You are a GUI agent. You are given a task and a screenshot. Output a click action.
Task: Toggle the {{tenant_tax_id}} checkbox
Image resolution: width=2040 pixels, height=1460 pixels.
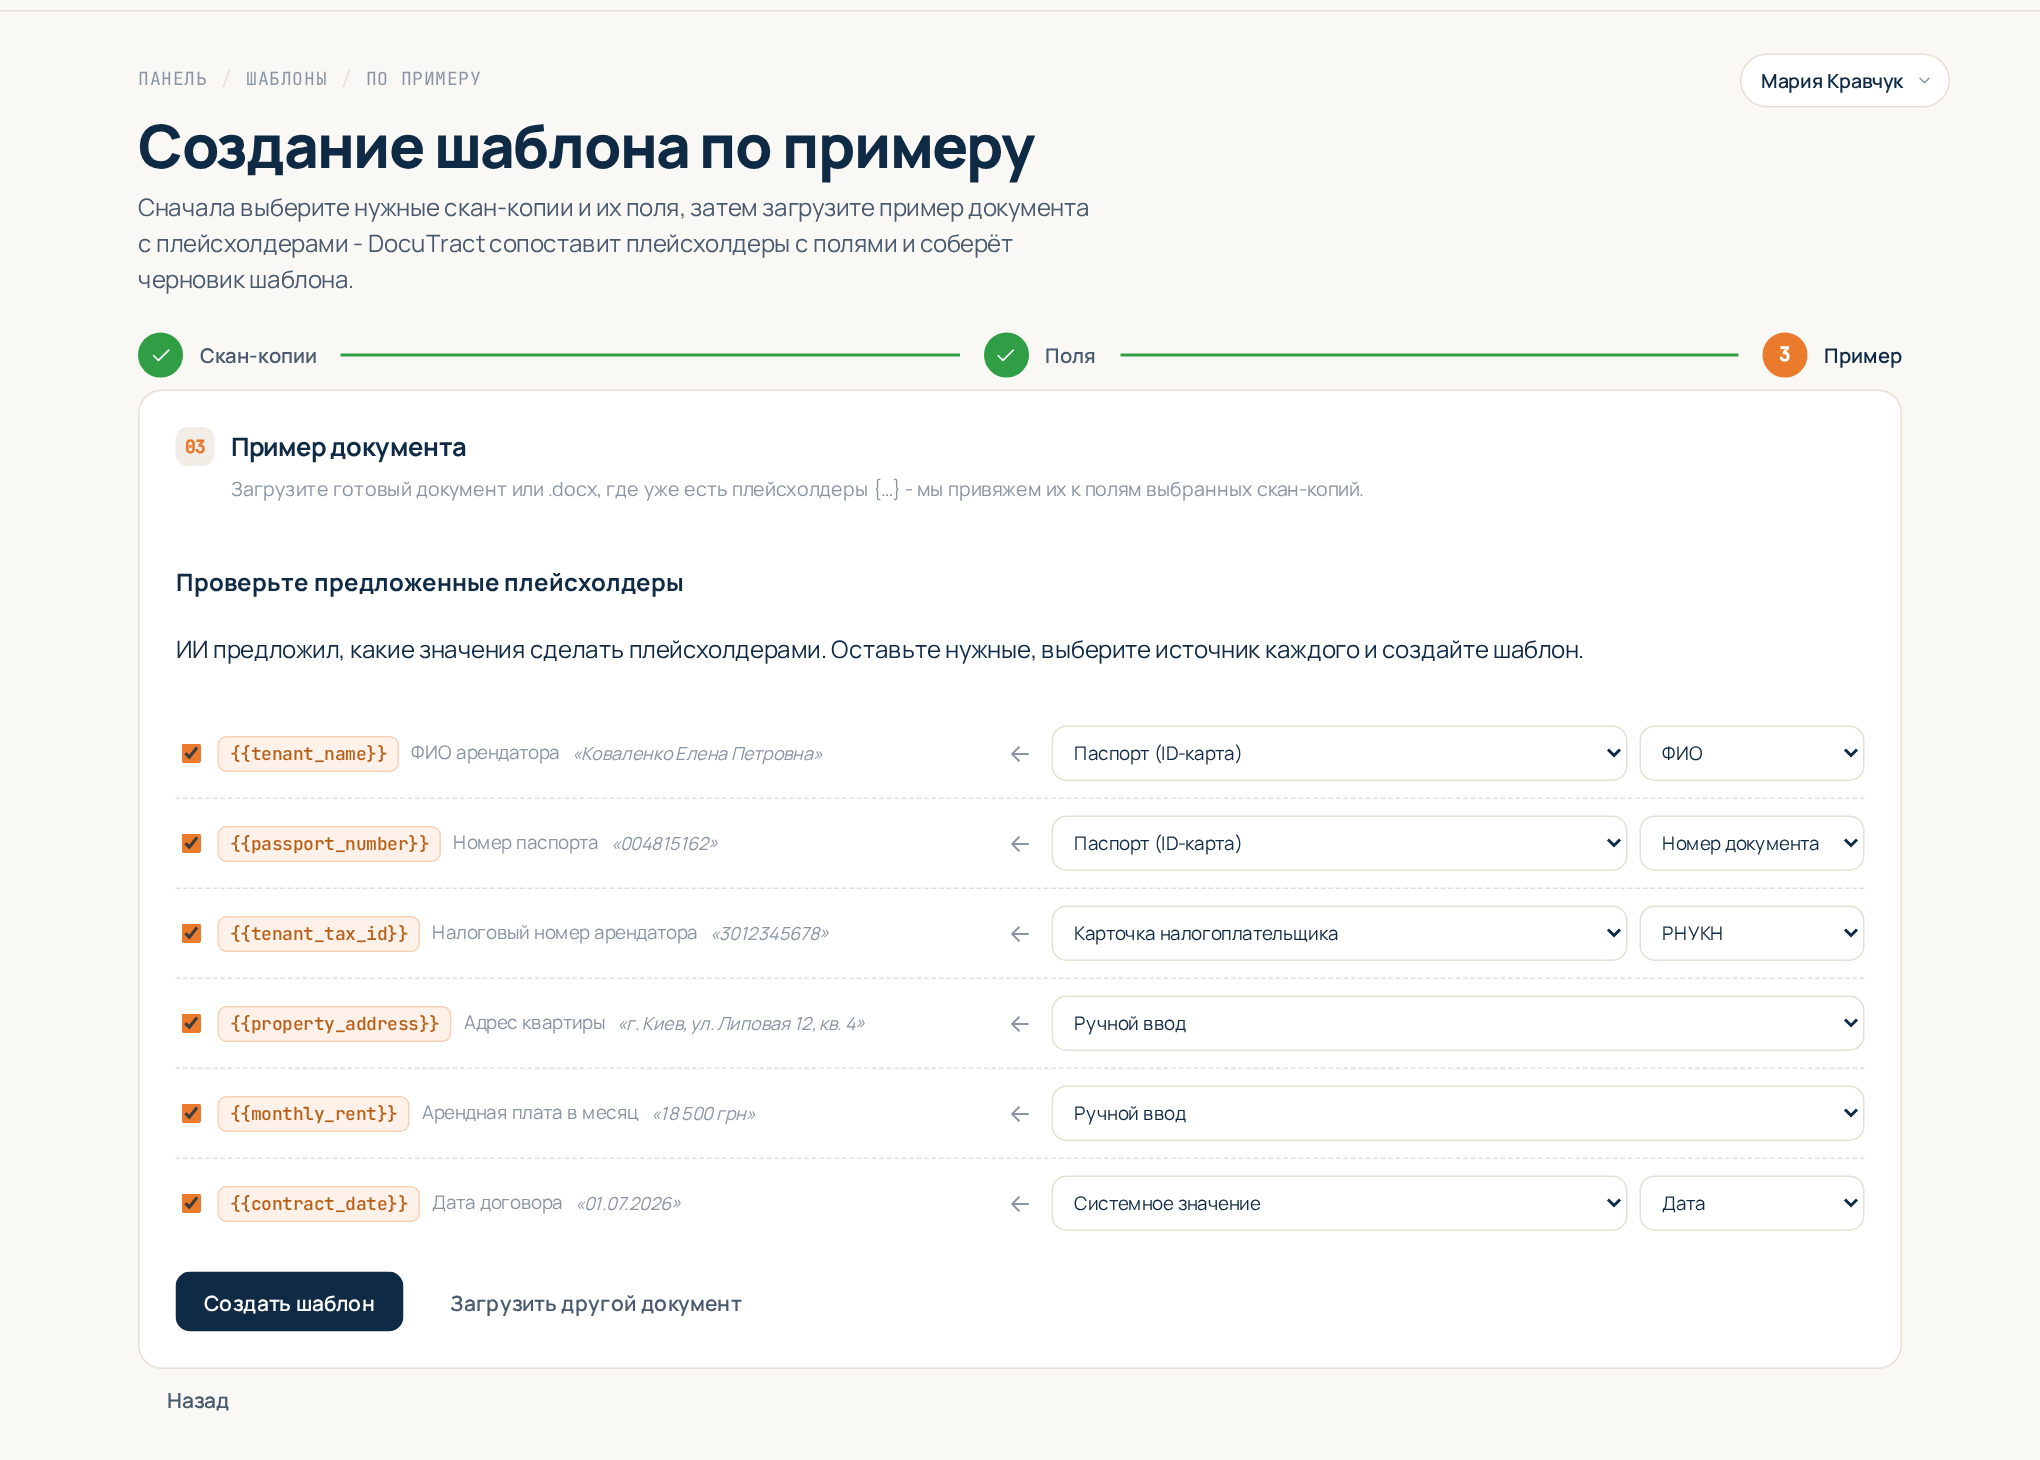[191, 933]
